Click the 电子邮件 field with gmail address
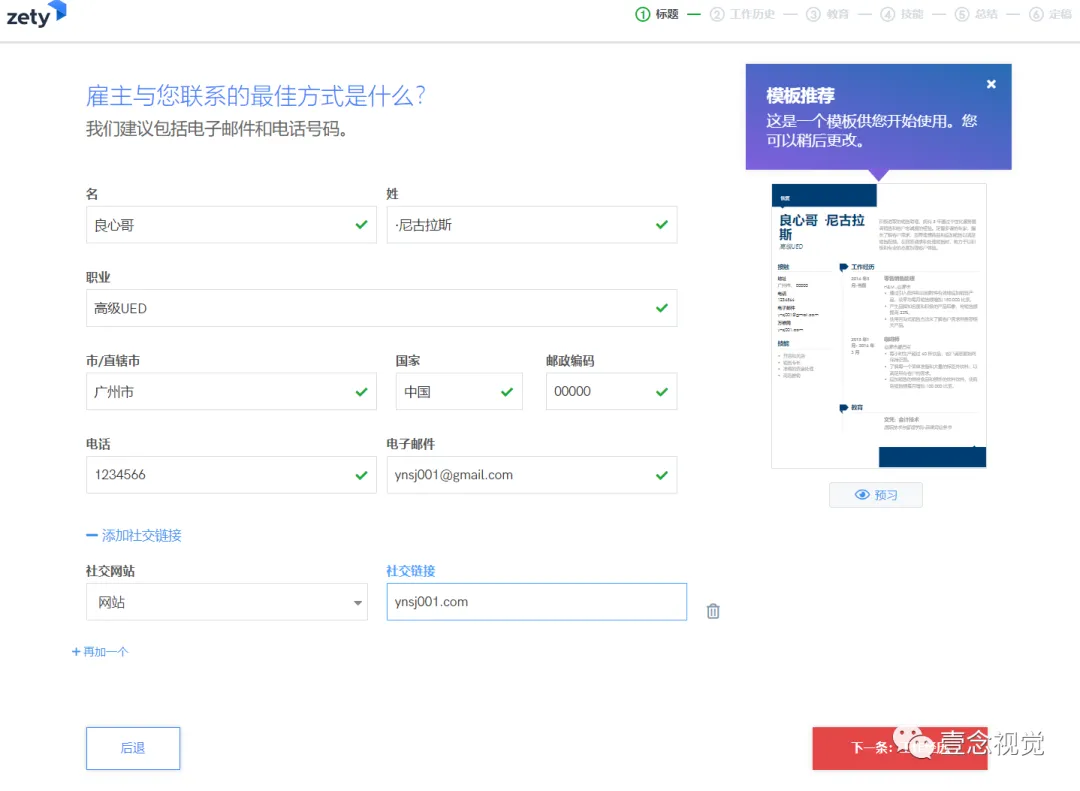The image size is (1080, 791). (532, 475)
